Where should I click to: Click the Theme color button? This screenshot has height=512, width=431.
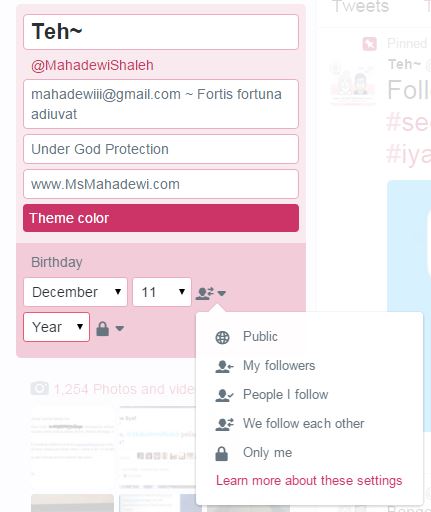(x=161, y=218)
